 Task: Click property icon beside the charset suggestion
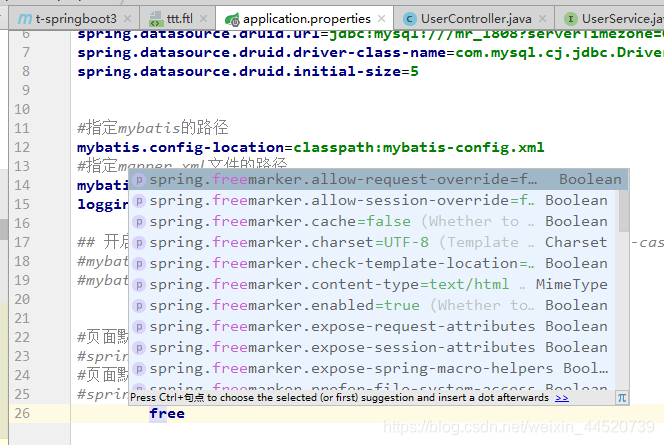click(x=139, y=243)
